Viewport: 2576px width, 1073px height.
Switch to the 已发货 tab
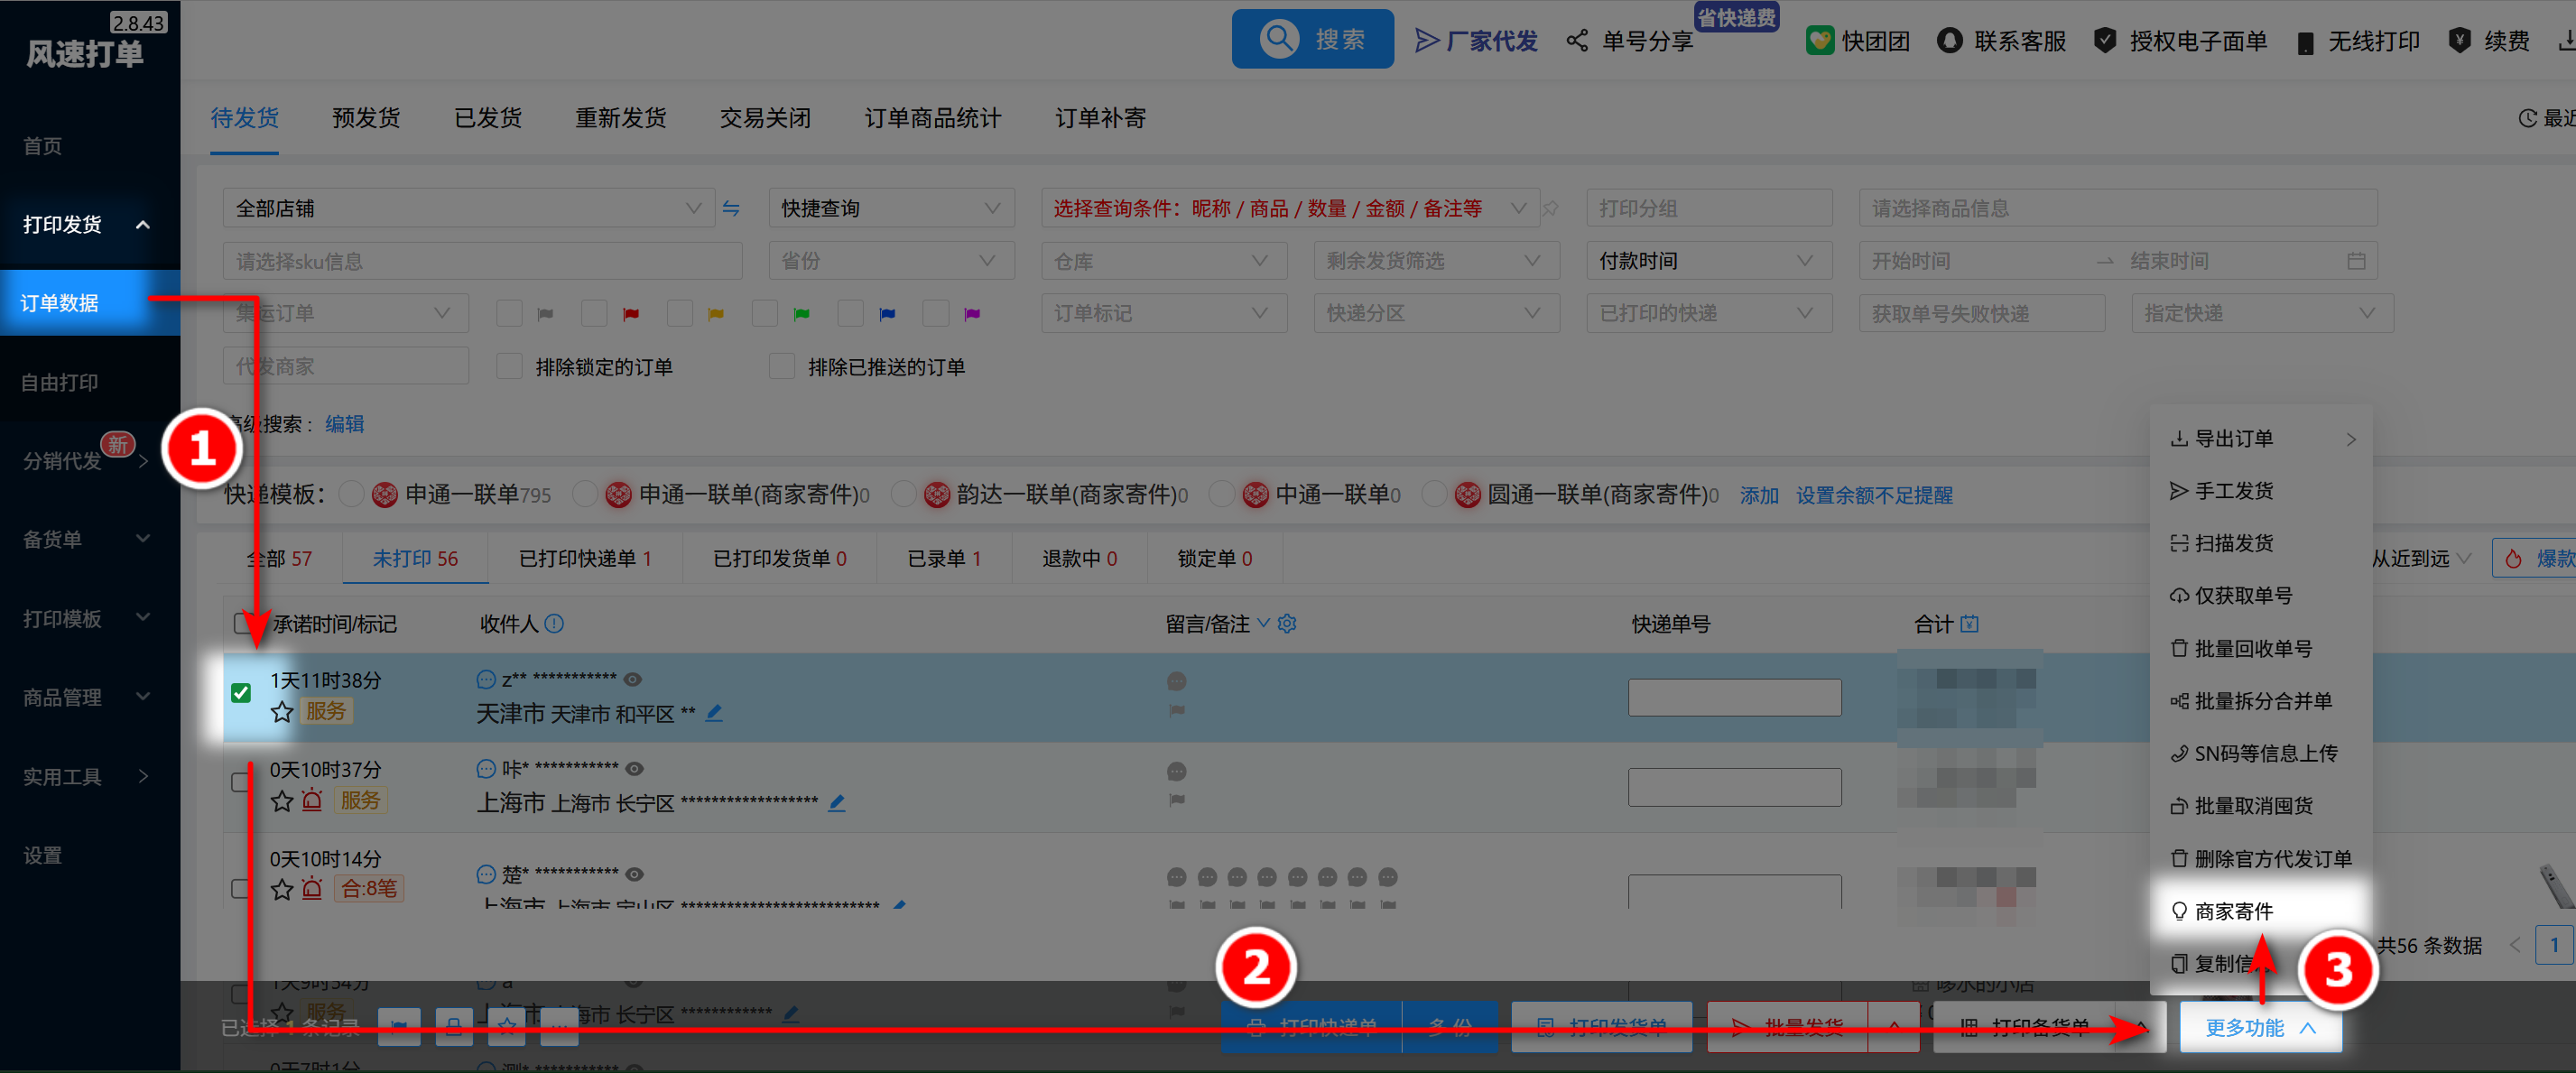click(487, 118)
